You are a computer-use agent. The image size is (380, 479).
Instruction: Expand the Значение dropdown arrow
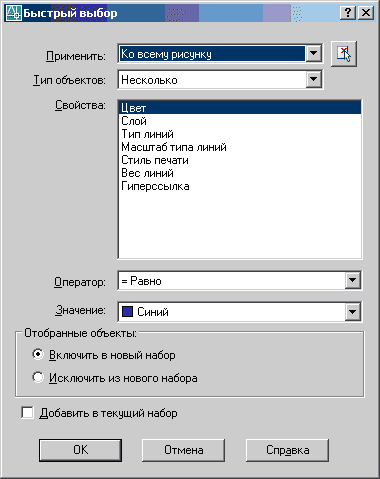tap(353, 312)
